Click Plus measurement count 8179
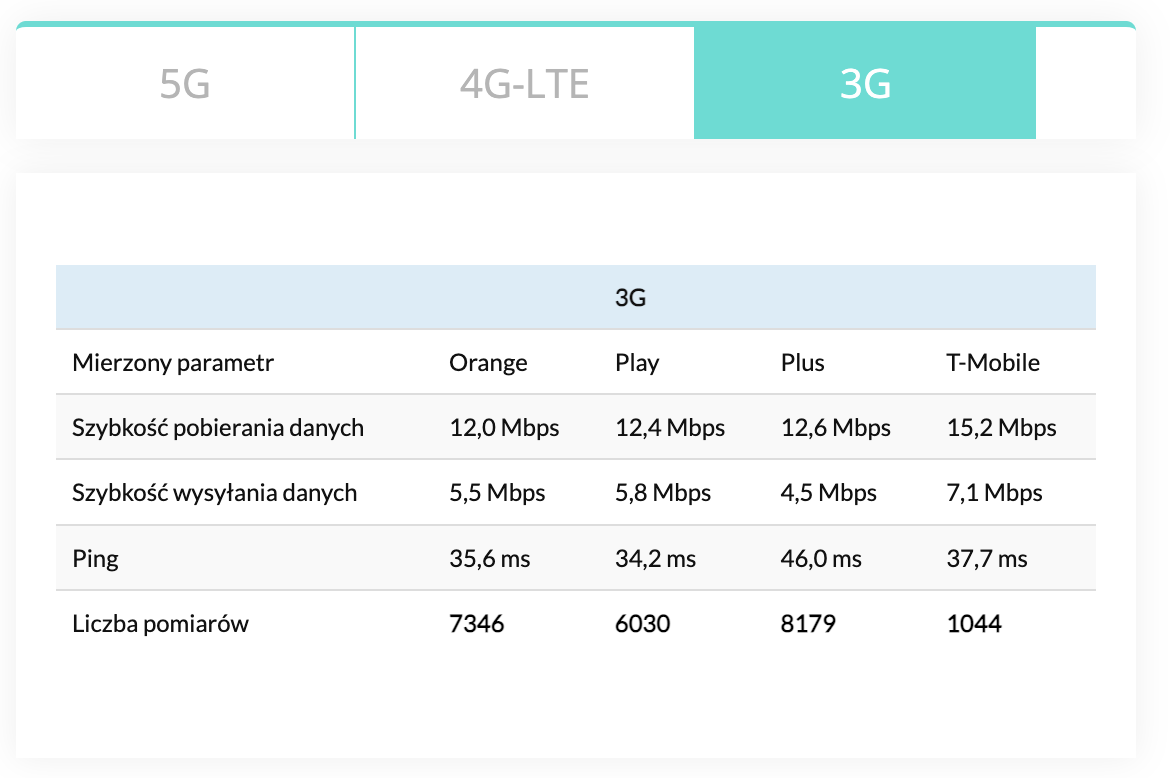 click(x=808, y=624)
